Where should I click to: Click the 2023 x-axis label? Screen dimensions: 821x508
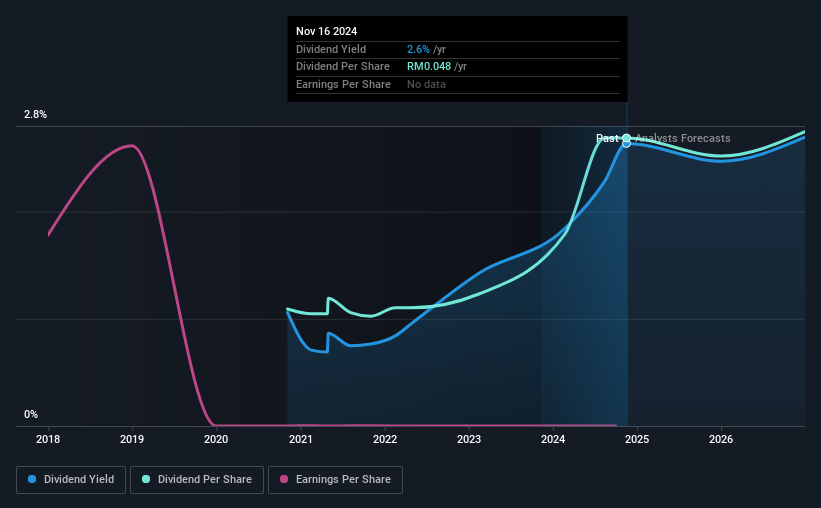click(x=469, y=439)
